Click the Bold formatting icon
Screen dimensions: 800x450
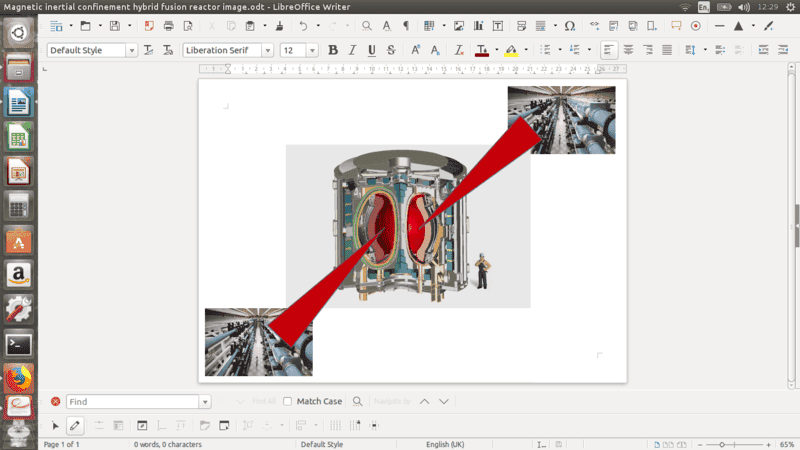pos(333,50)
